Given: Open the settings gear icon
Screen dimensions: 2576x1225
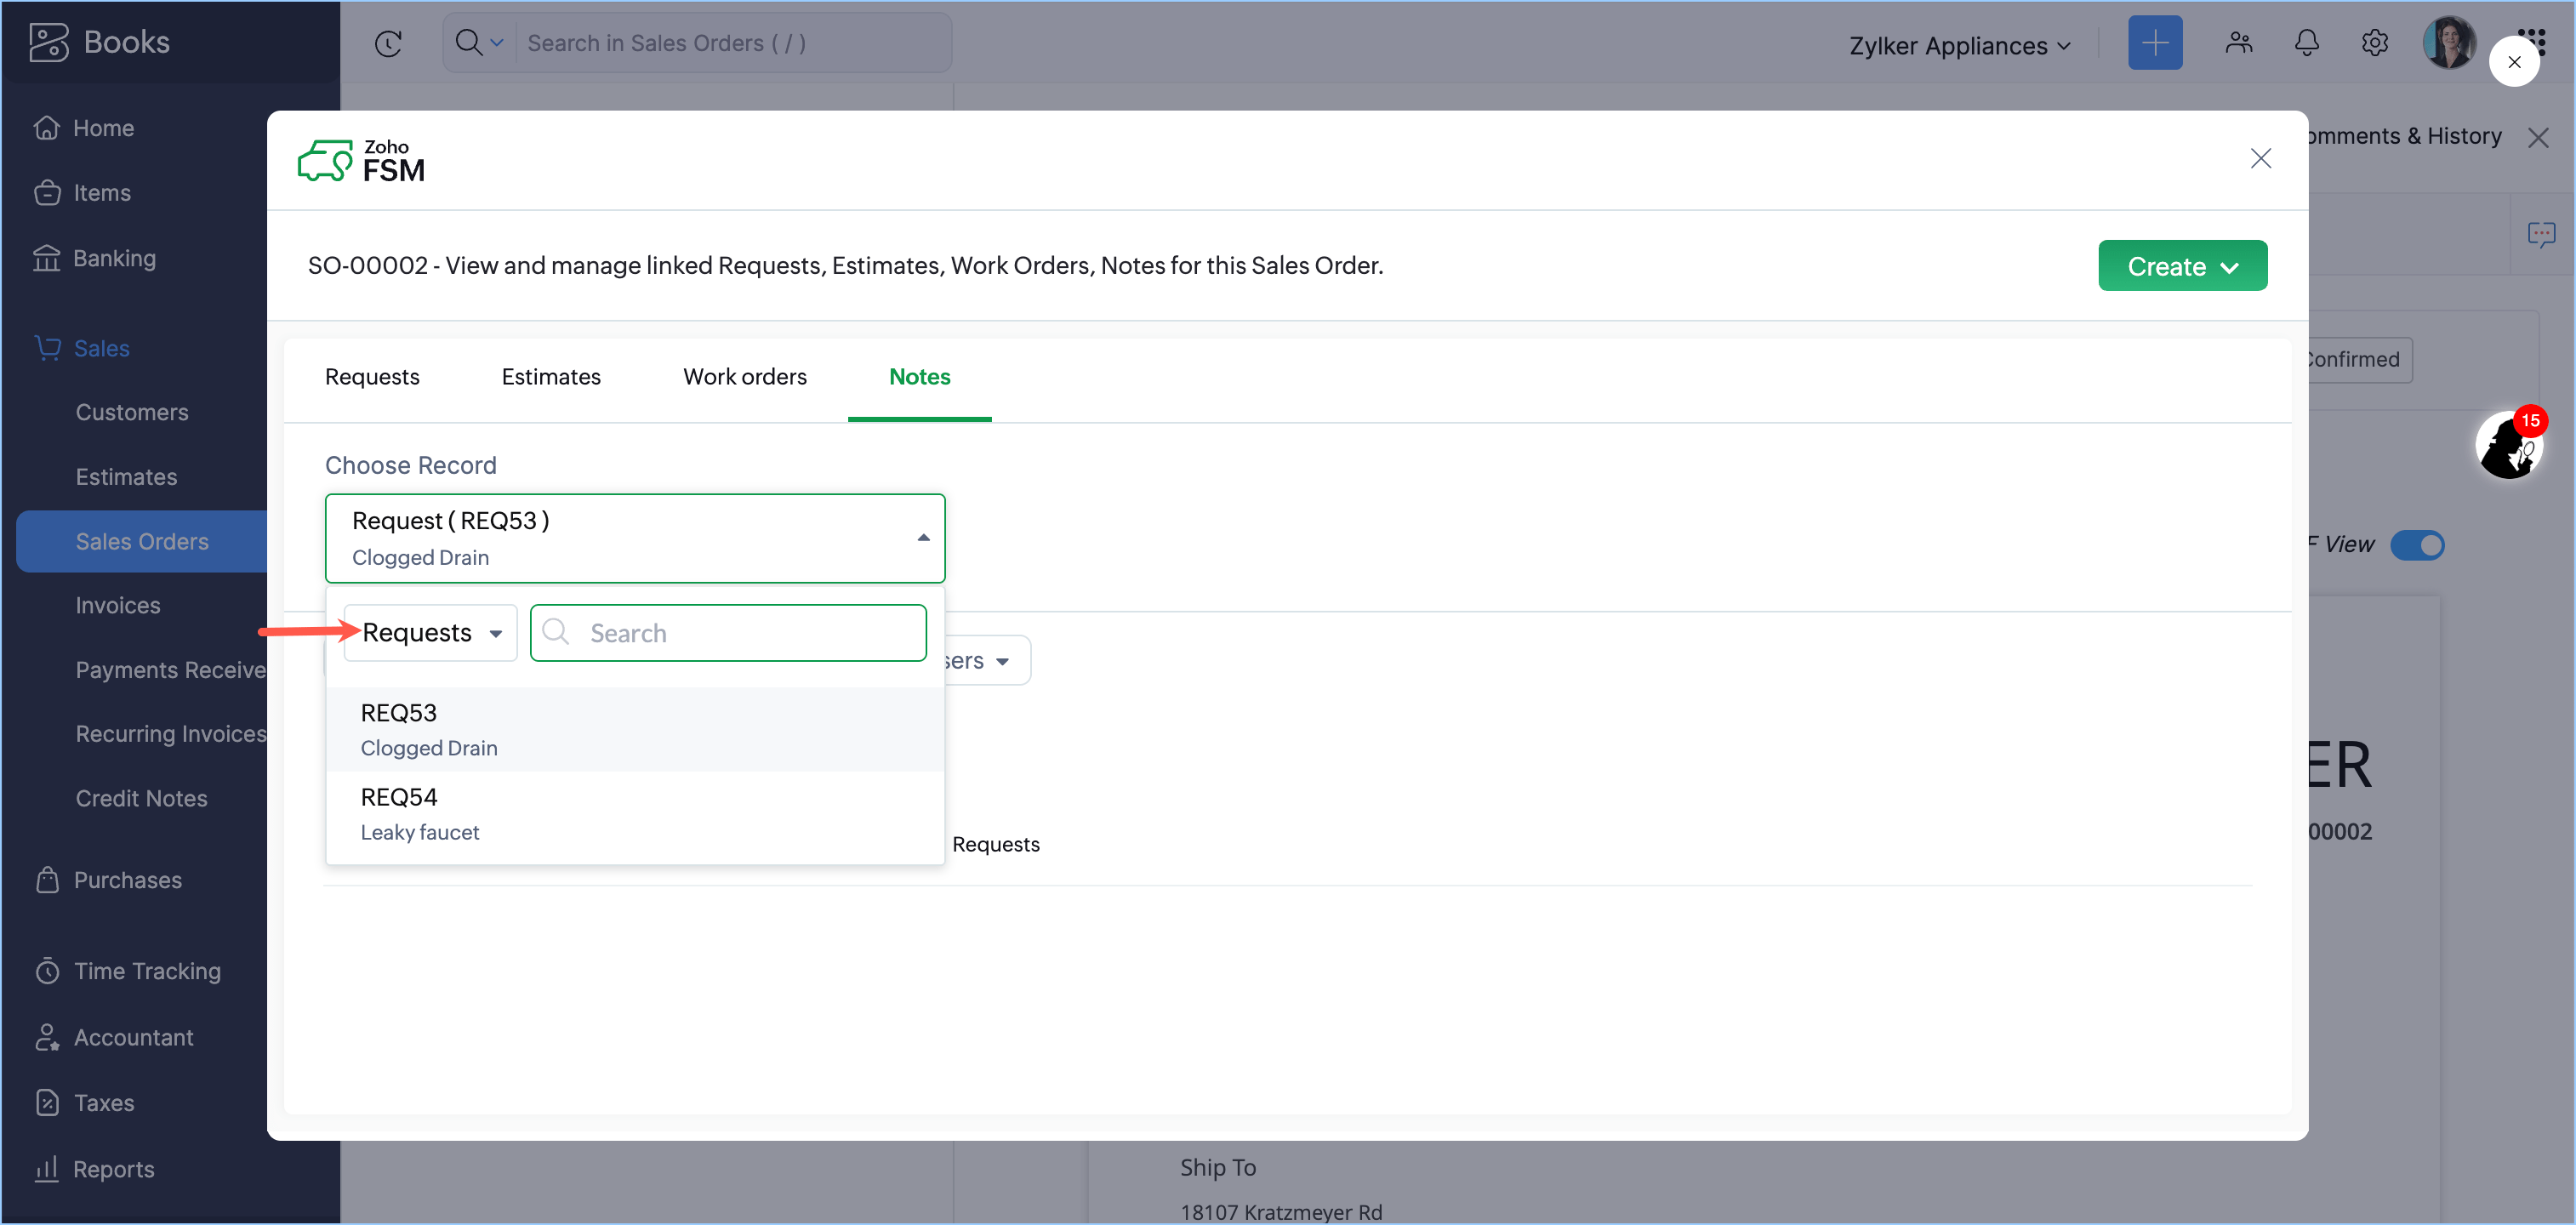Looking at the screenshot, I should [2374, 43].
